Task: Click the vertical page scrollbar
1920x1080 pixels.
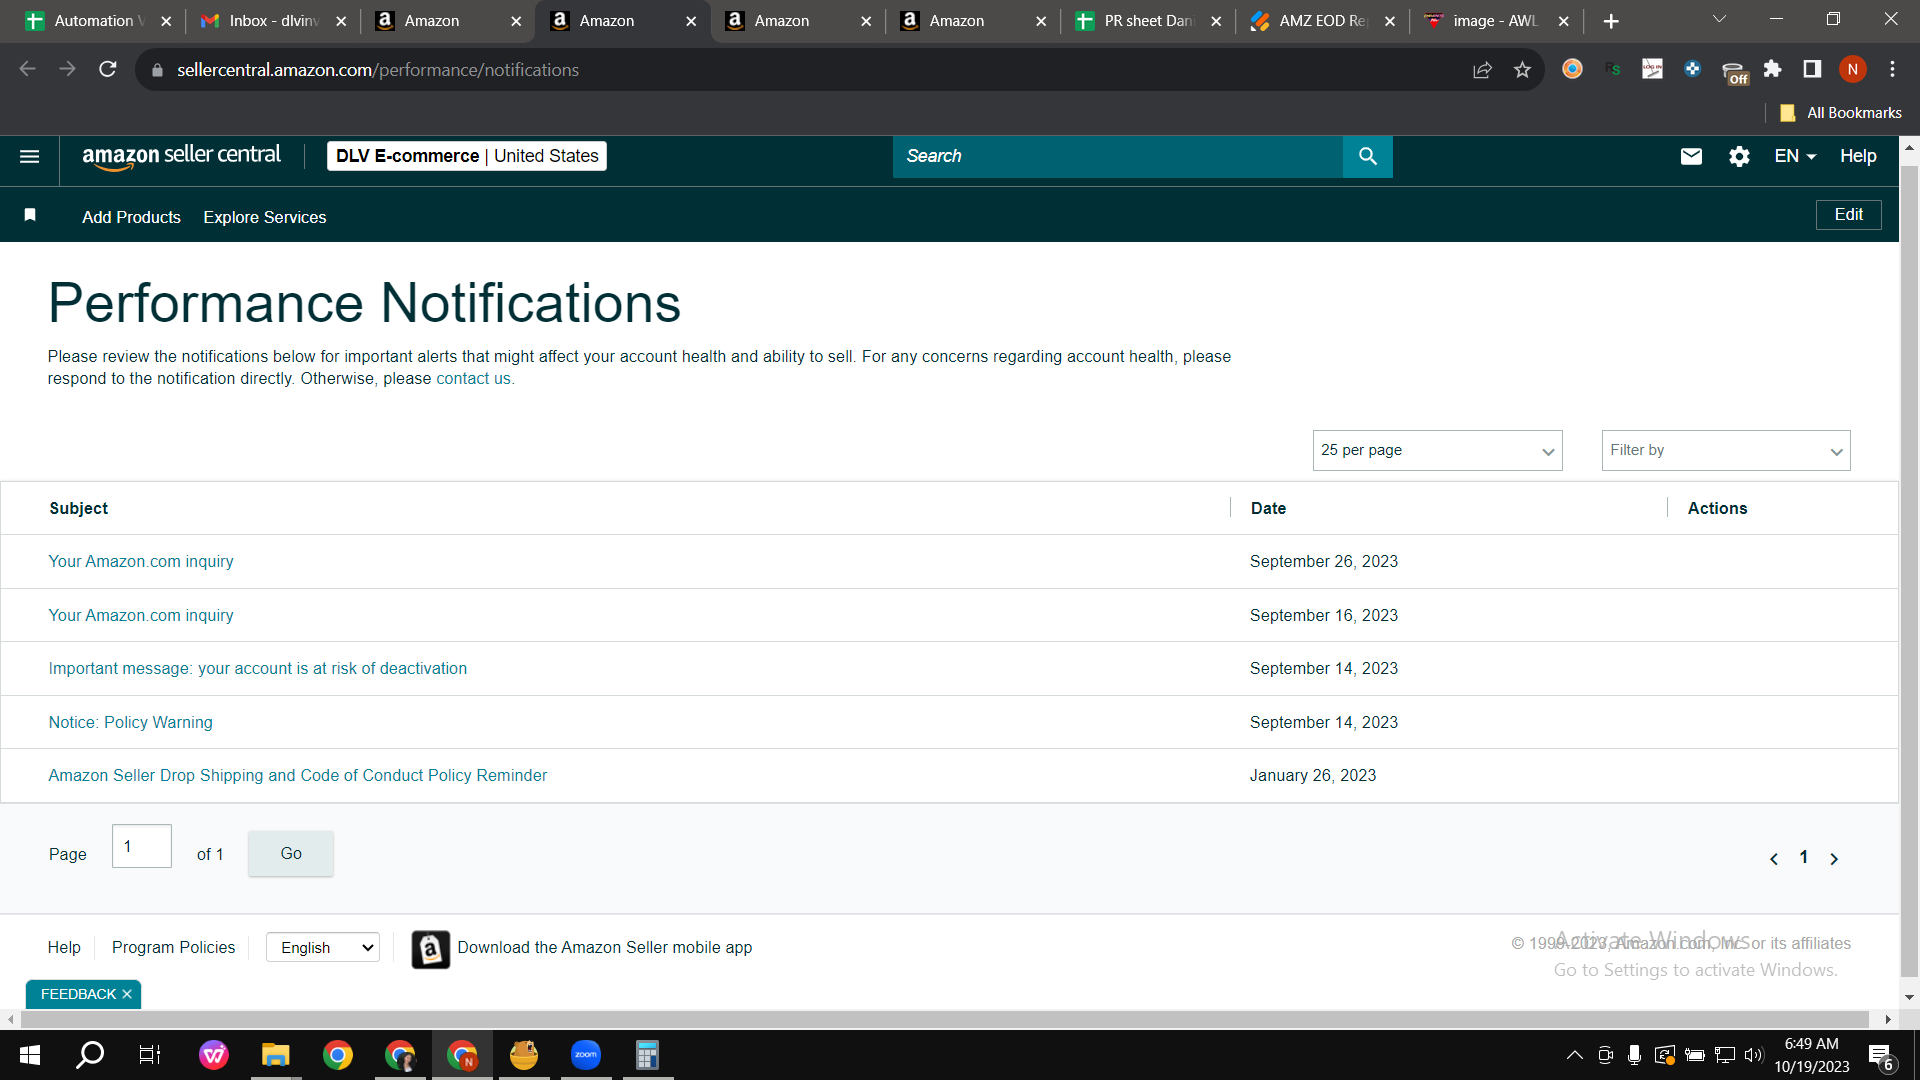Action: click(1909, 570)
